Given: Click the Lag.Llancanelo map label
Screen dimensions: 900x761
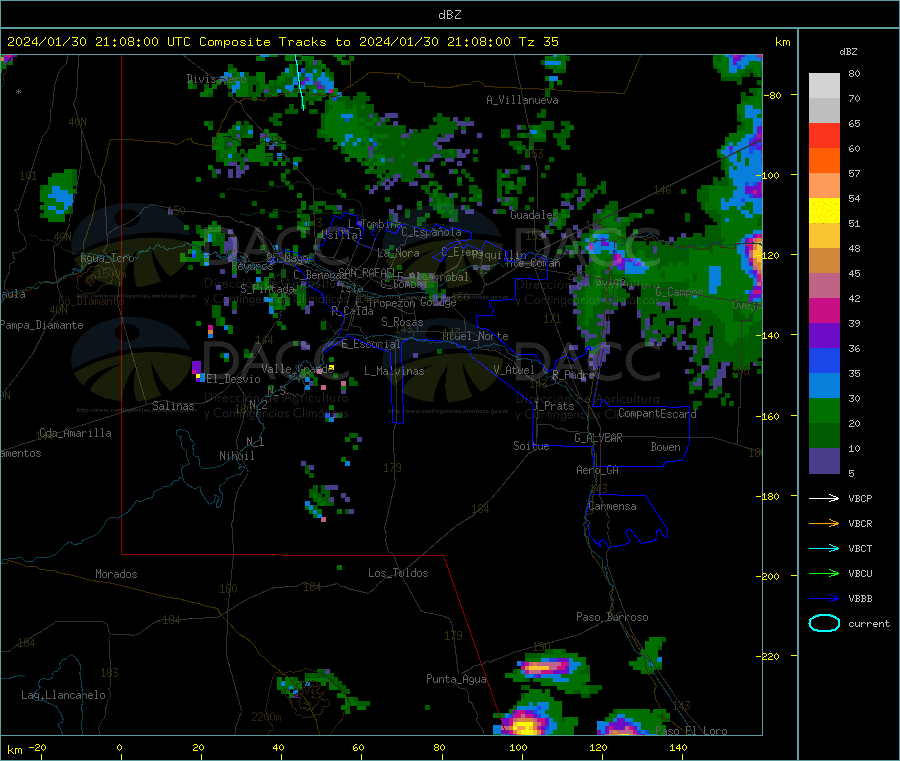Looking at the screenshot, I should (x=63, y=695).
